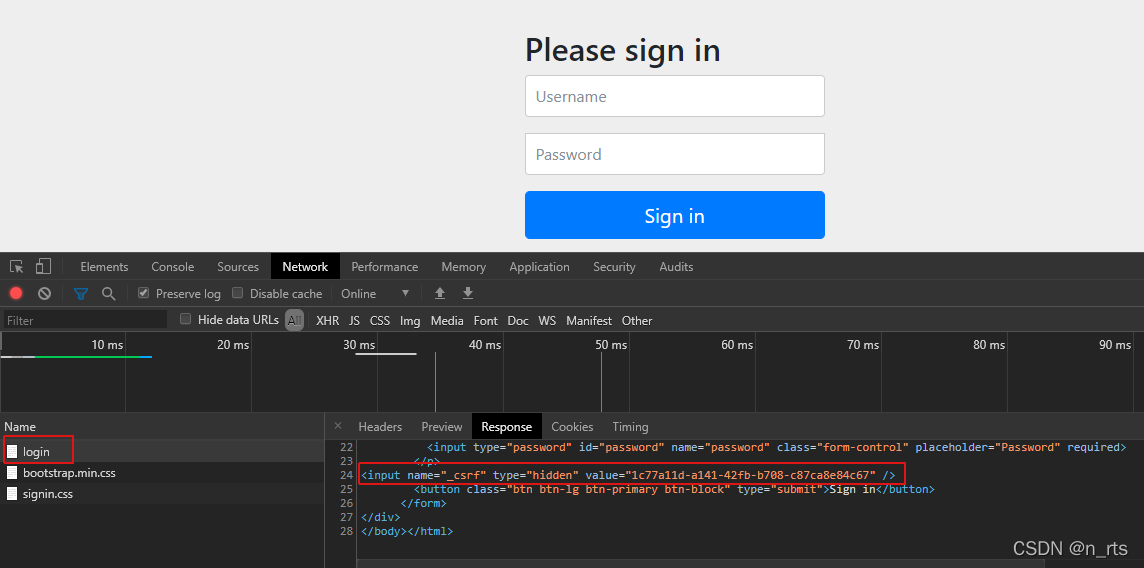Viewport: 1144px width, 568px height.
Task: Filter requests by JS
Action: (355, 321)
